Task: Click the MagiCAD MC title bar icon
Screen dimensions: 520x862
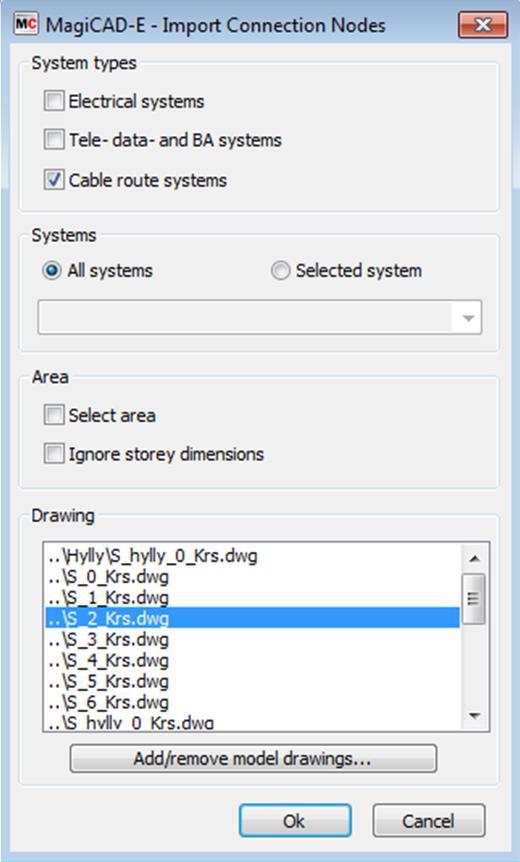Action: (x=26, y=24)
